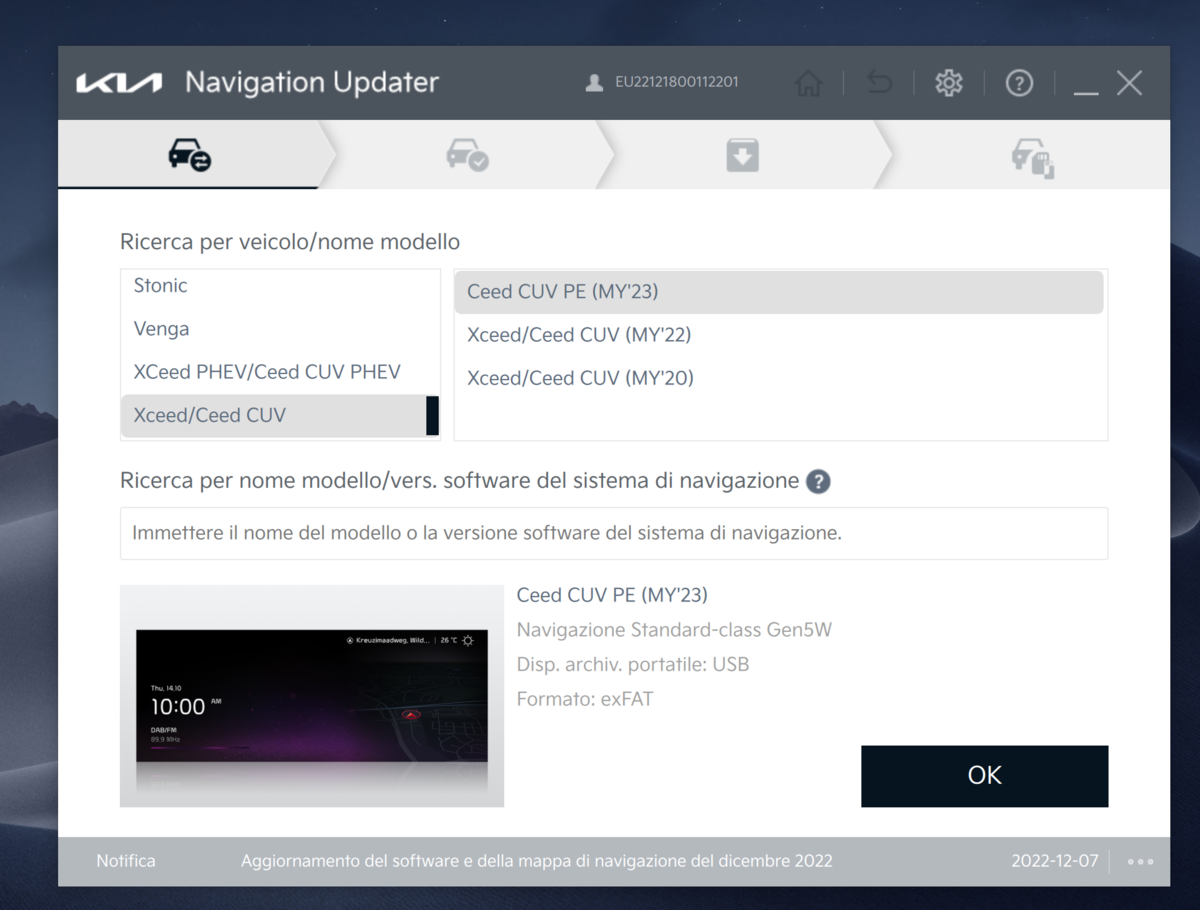
Task: Open the settings gear icon
Action: 949,83
